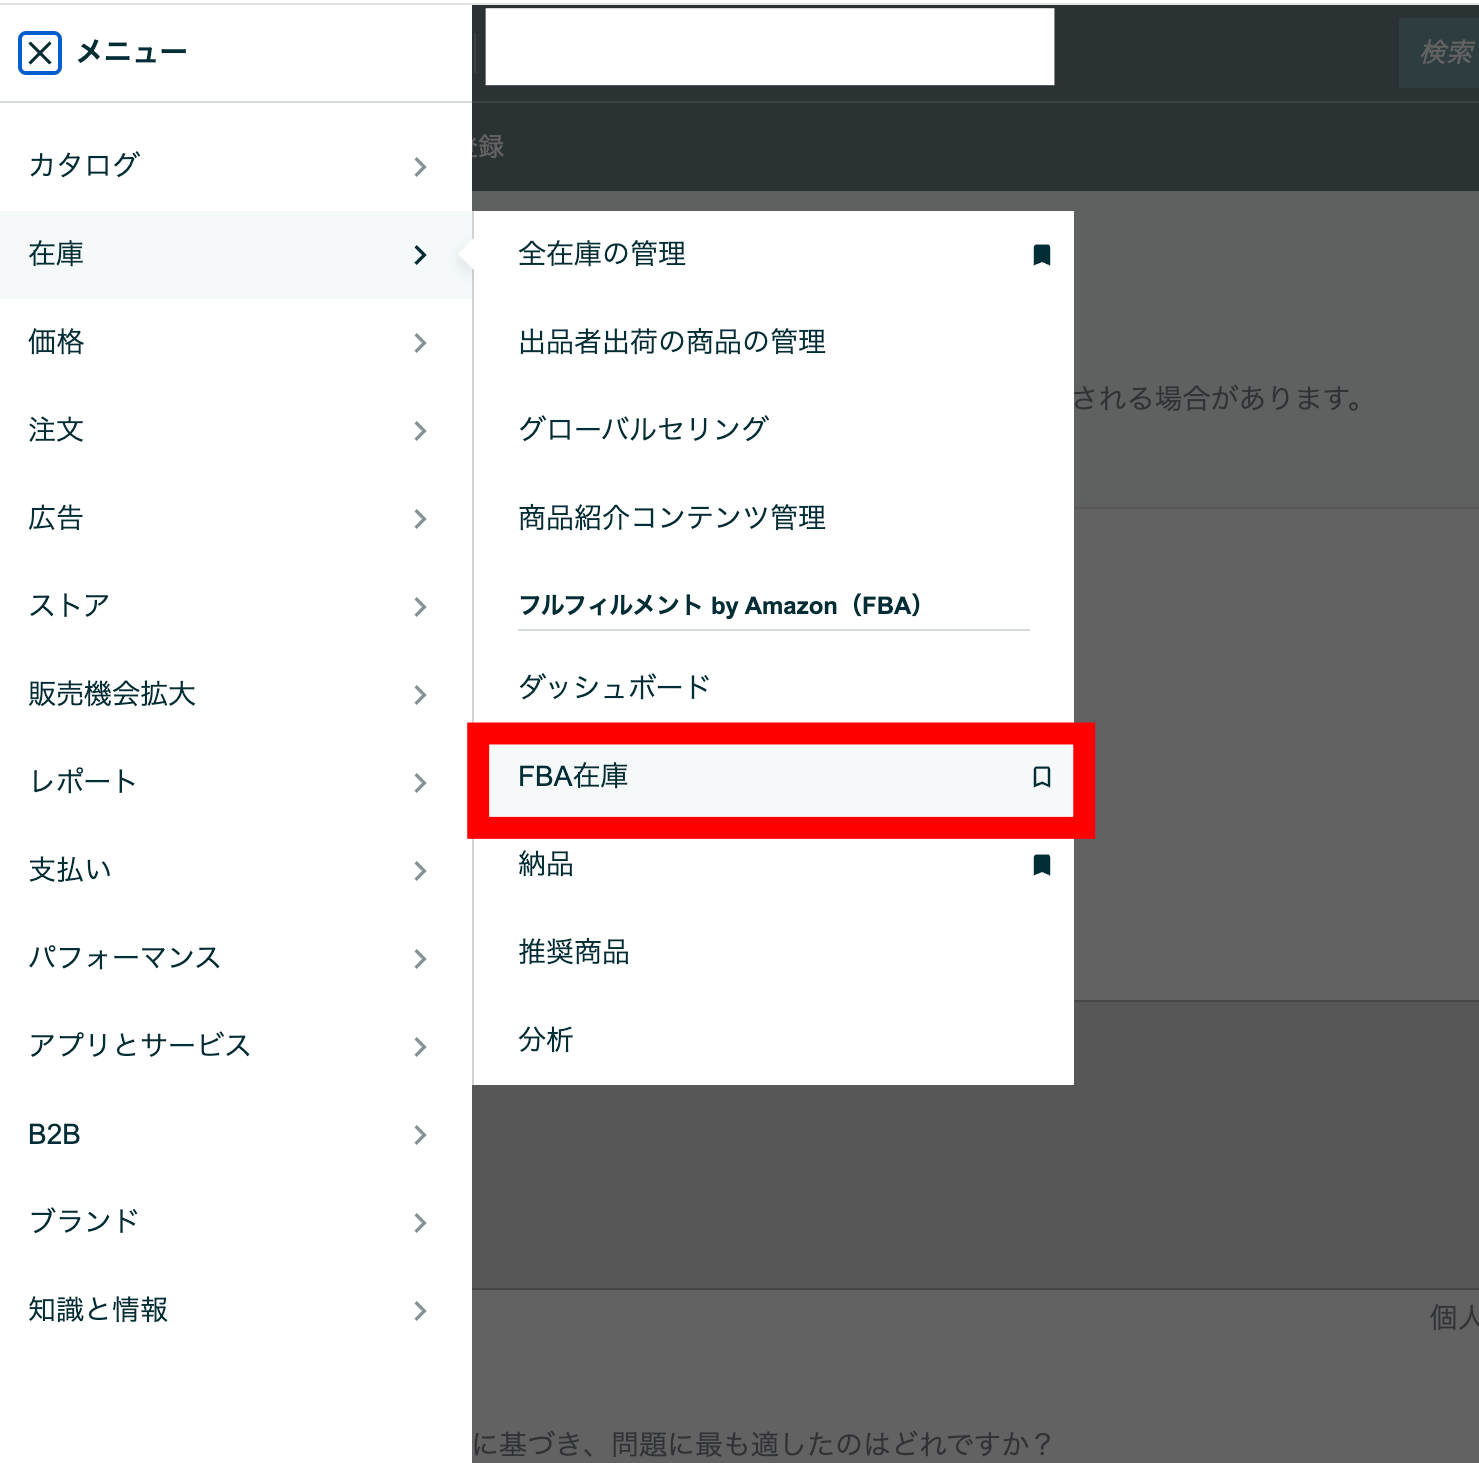Viewport: 1479px width, 1463px height.
Task: Close the menu with the X icon
Action: pyautogui.click(x=38, y=52)
